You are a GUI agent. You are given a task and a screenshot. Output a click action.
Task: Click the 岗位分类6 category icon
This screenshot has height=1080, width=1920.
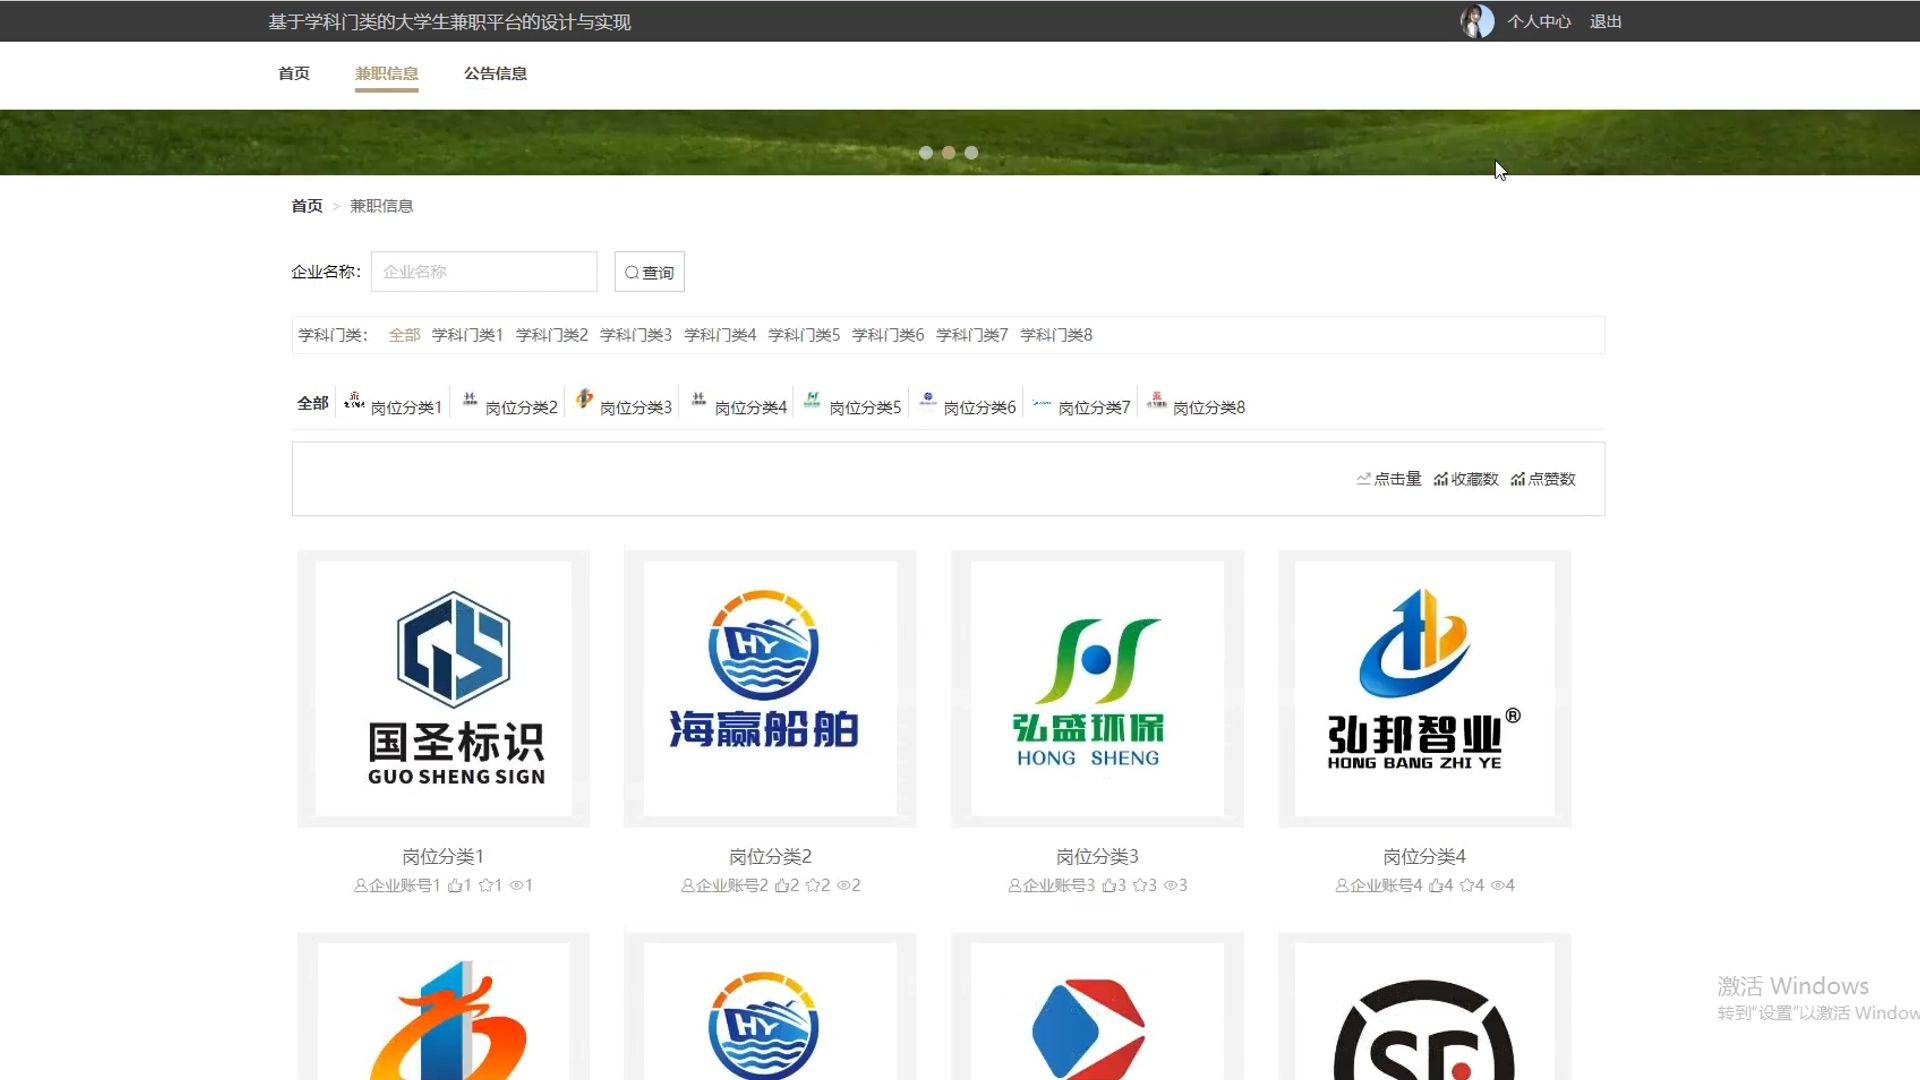(928, 400)
